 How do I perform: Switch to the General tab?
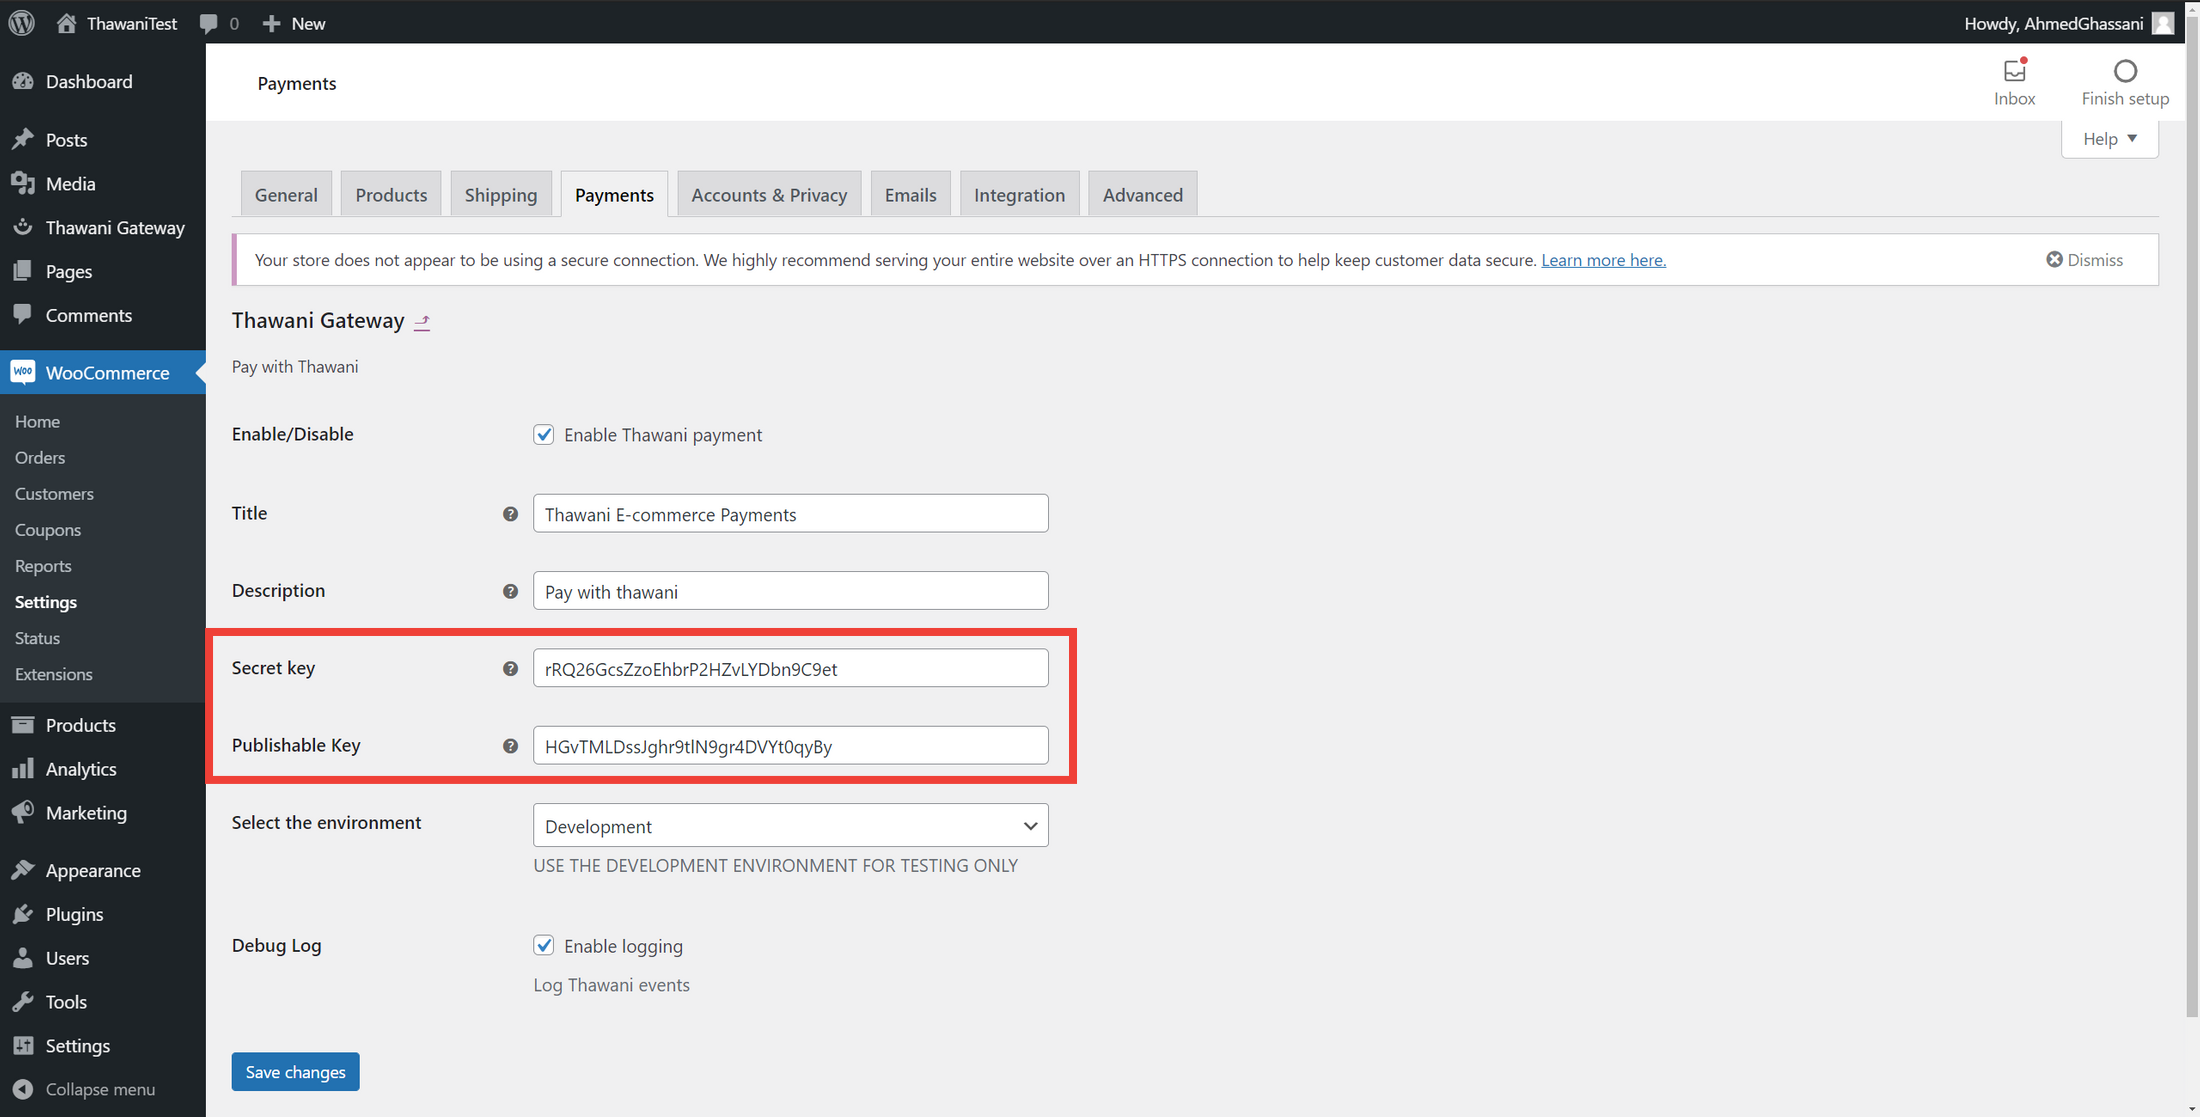point(286,195)
